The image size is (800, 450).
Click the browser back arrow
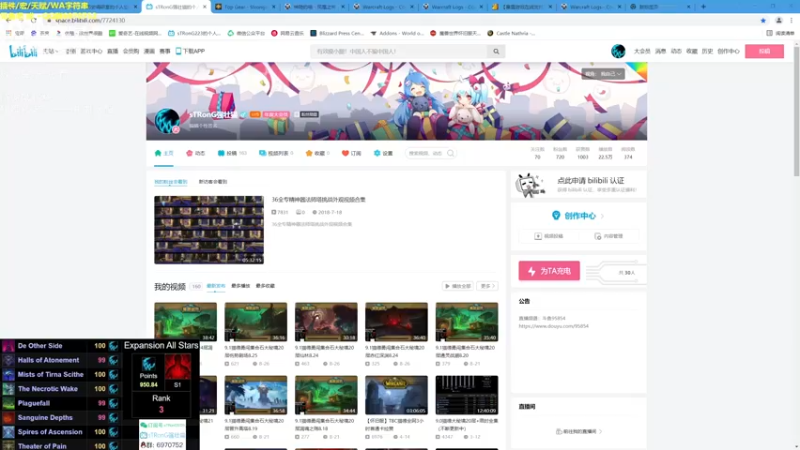click(x=9, y=20)
